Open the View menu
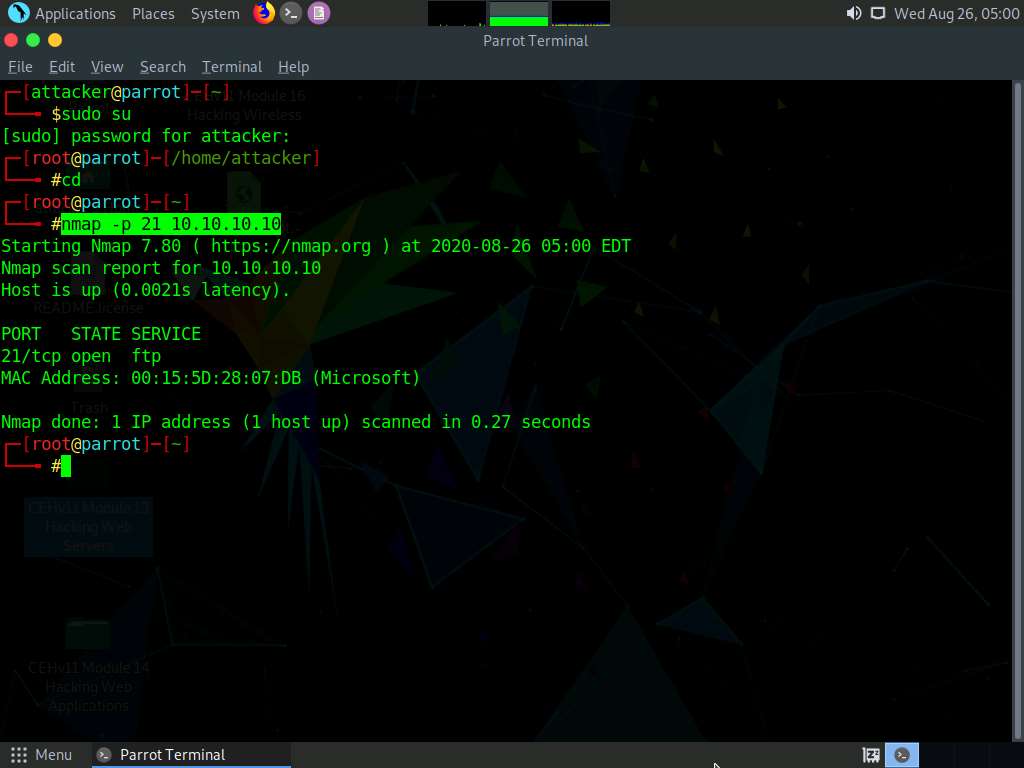Screen dimensions: 1024x768 pyautogui.click(x=107, y=67)
